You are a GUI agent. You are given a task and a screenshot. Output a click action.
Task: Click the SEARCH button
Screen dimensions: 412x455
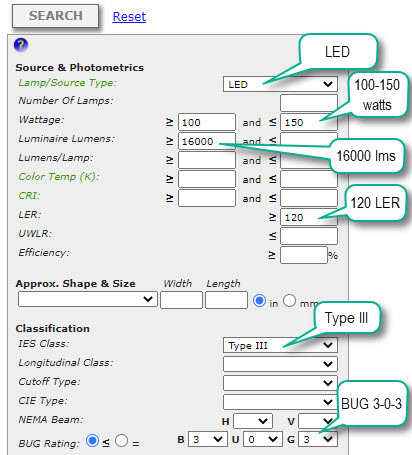pos(55,16)
